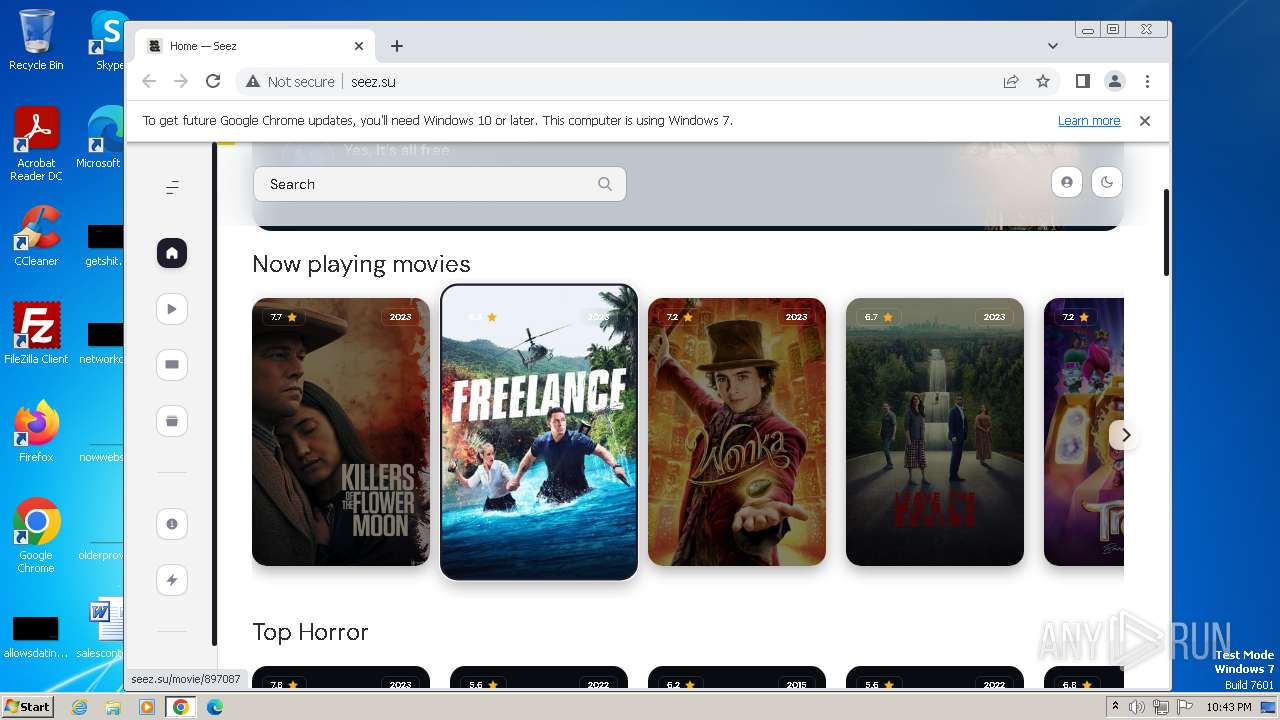Image resolution: width=1280 pixels, height=720 pixels.
Task: Expand the tab search chevron
Action: 1053,46
